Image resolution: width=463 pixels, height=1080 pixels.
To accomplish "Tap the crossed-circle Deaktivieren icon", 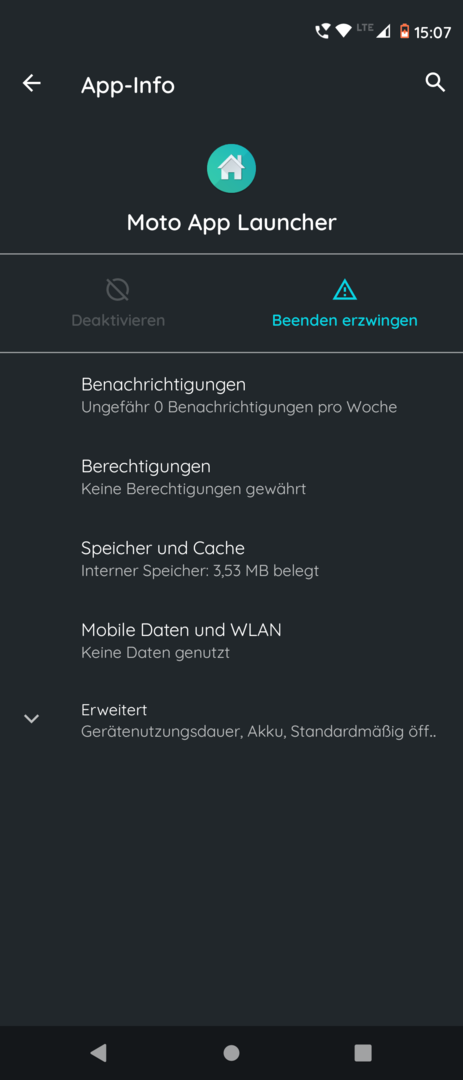I will pyautogui.click(x=118, y=289).
